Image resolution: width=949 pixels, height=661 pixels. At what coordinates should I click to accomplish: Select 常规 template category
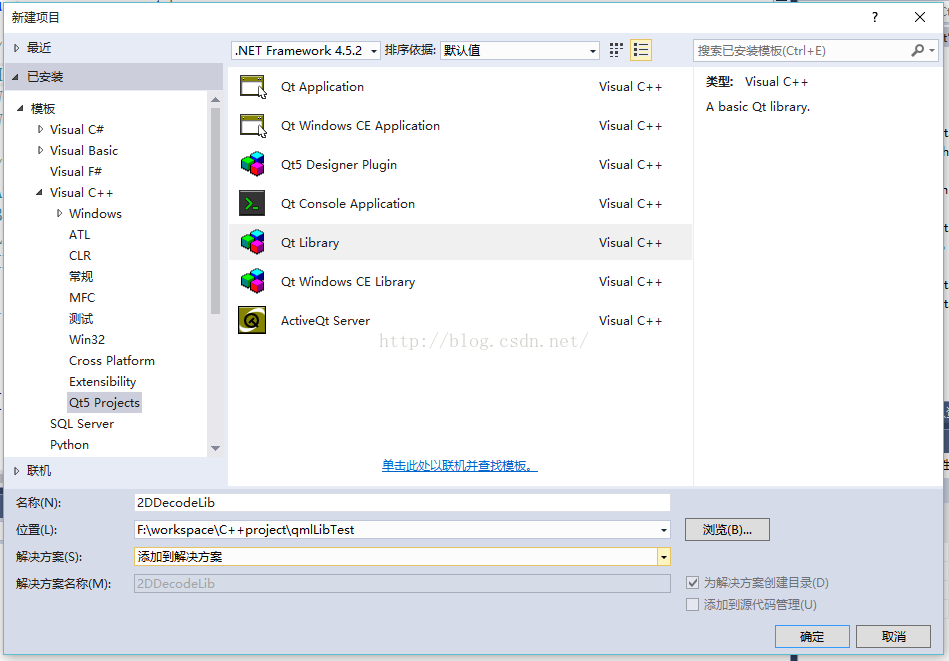pyautogui.click(x=81, y=277)
